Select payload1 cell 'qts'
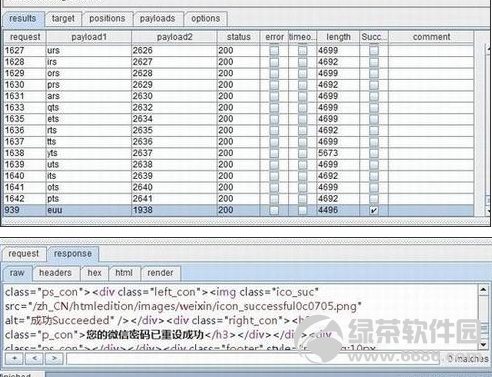The height and width of the screenshot is (377, 492). (x=89, y=108)
